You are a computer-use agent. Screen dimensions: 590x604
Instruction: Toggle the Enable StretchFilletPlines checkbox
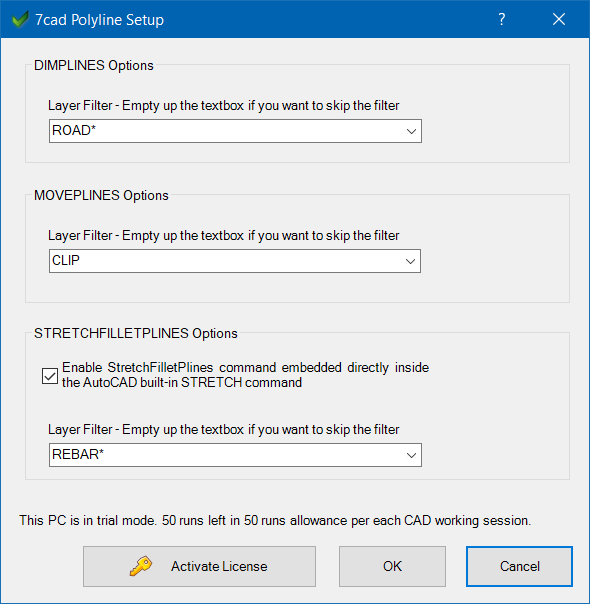(50, 376)
